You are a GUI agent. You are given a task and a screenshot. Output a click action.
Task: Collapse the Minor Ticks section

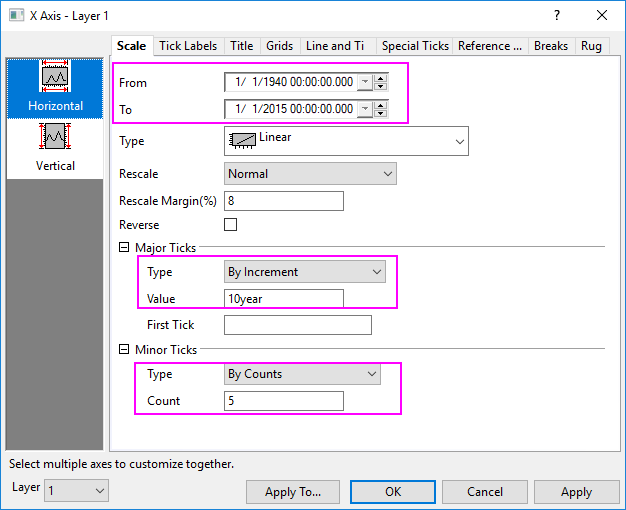tap(124, 350)
